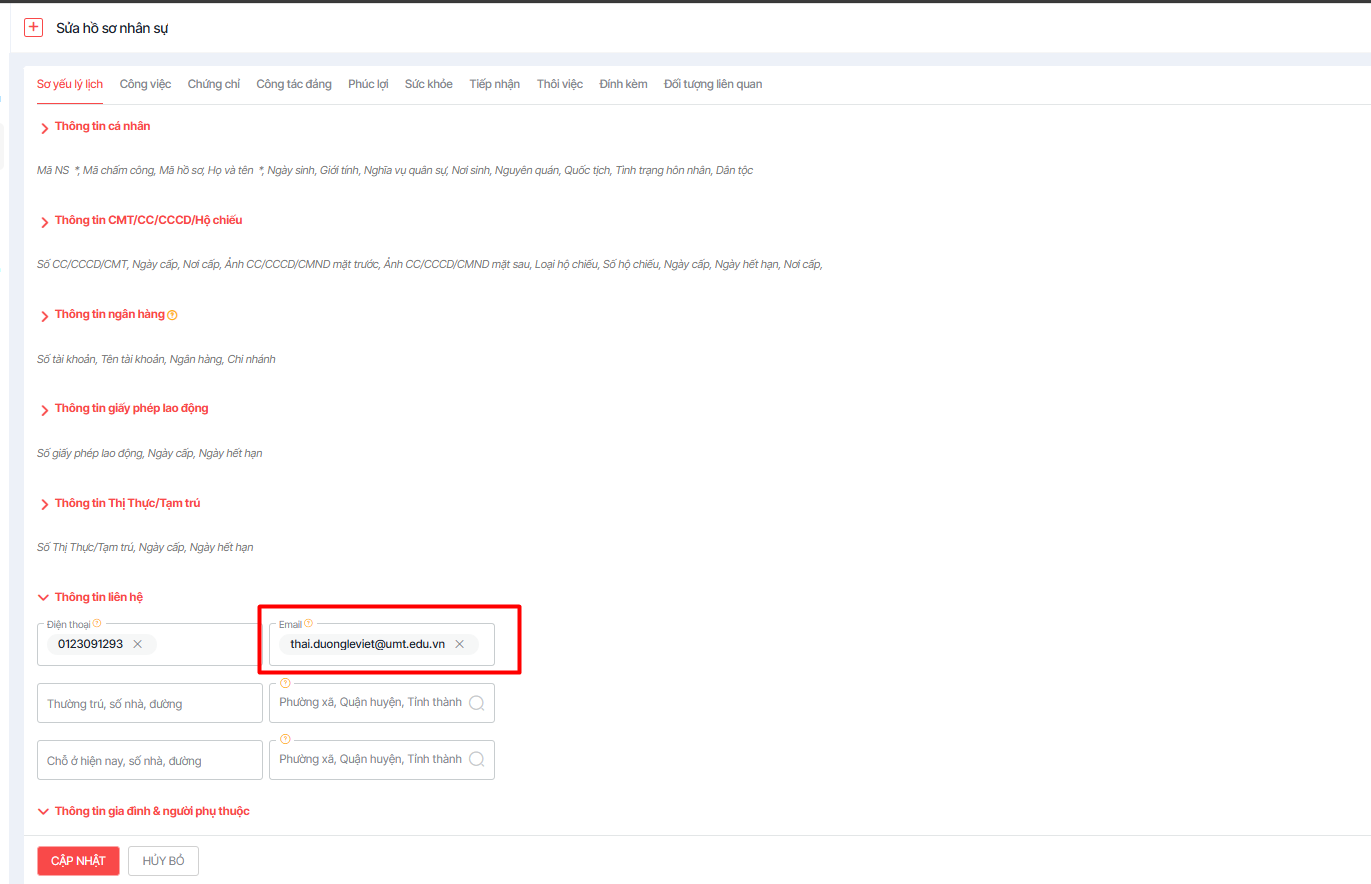Open the Chứng chỉ tab
This screenshot has width=1371, height=884.
coord(213,84)
